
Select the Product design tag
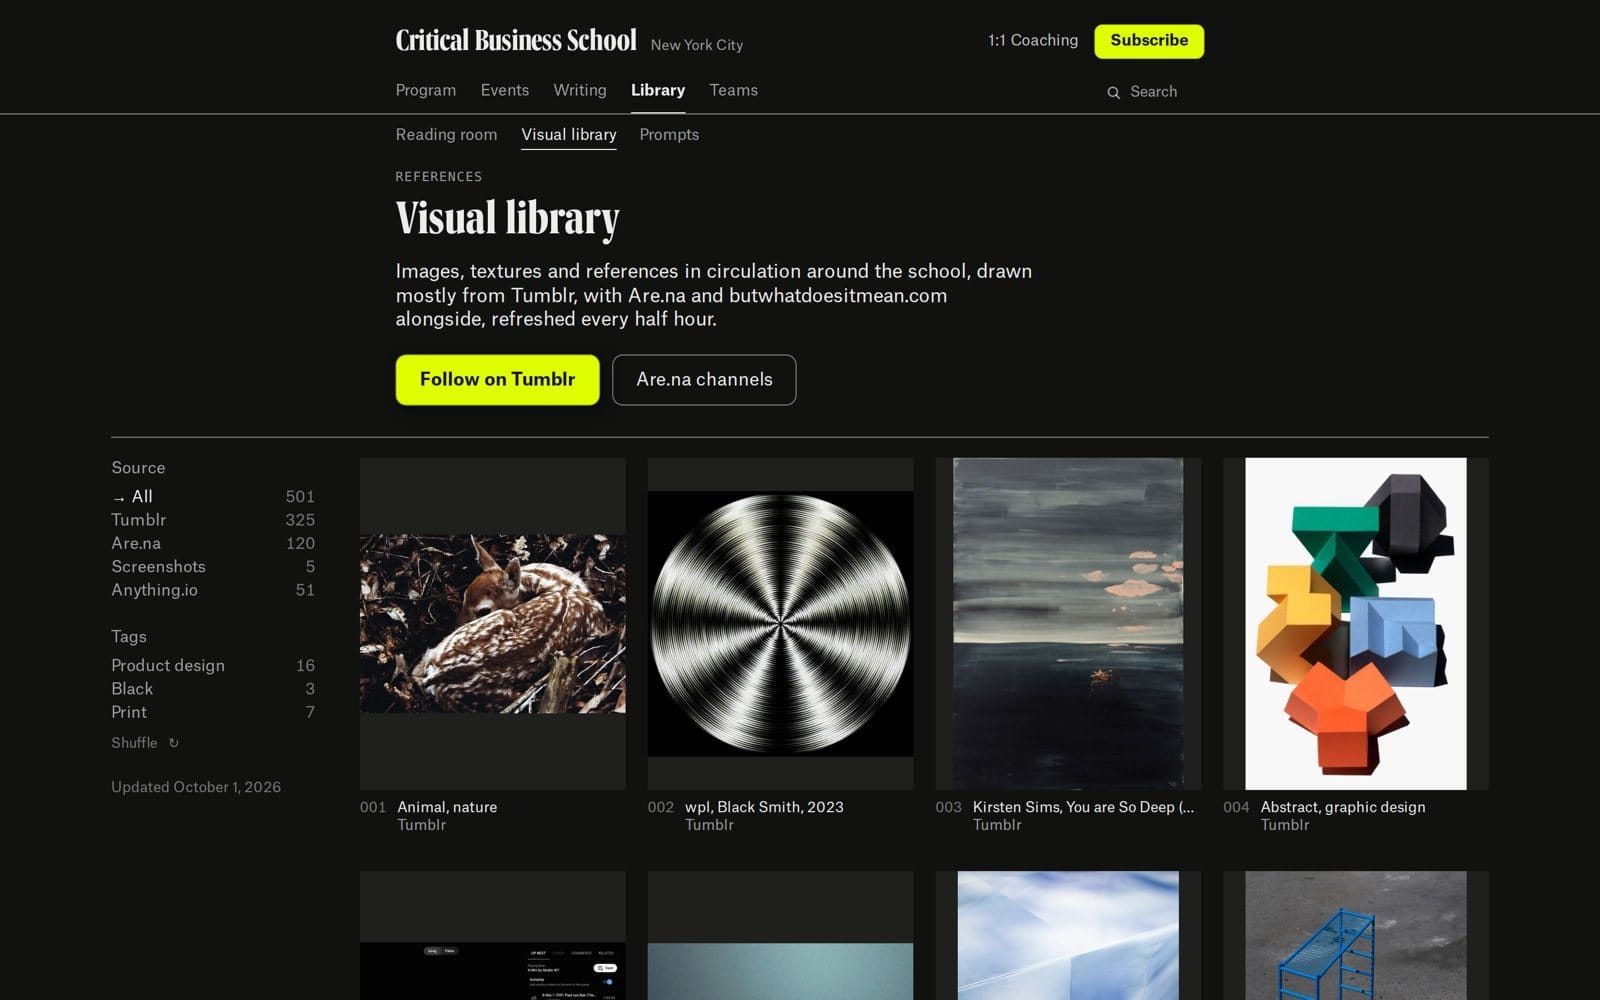pos(213,666)
